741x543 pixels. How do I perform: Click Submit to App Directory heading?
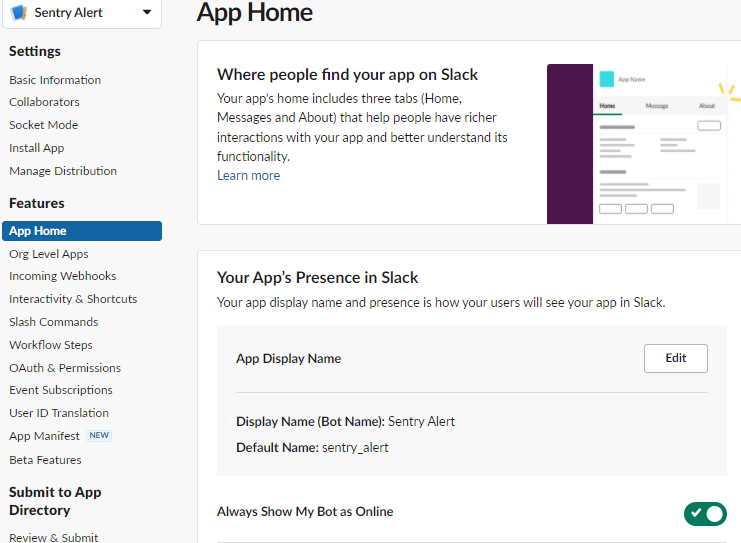[x=55, y=501]
